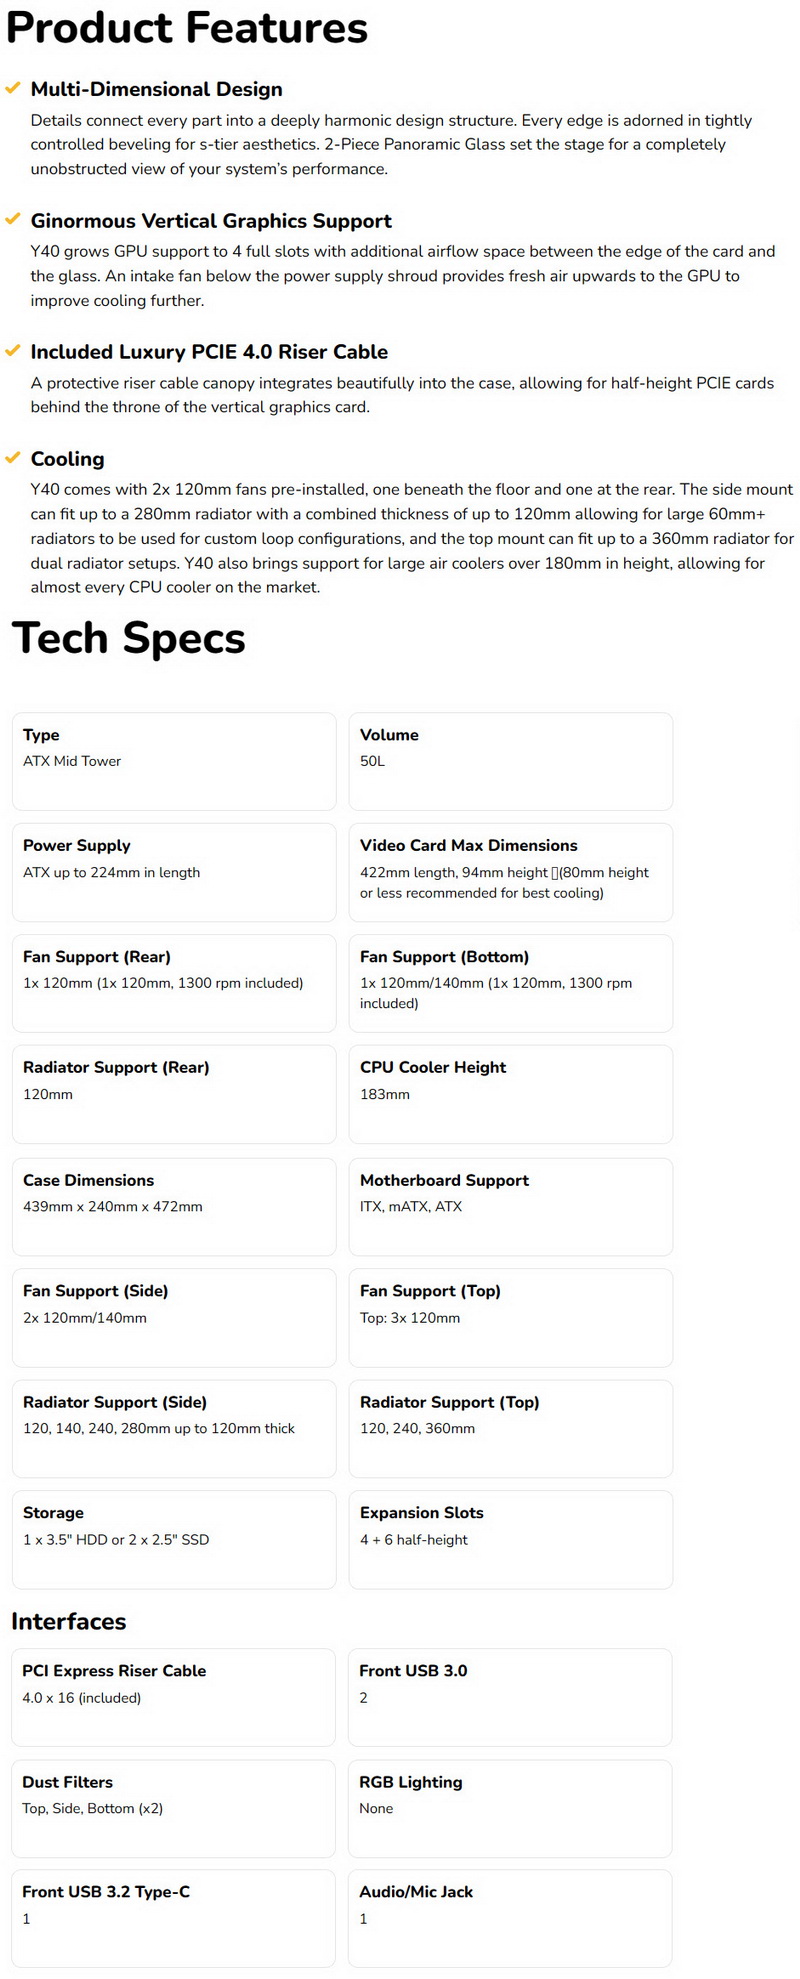Image resolution: width=800 pixels, height=1979 pixels.
Task: Select the Motherboard Support card
Action: click(511, 1207)
